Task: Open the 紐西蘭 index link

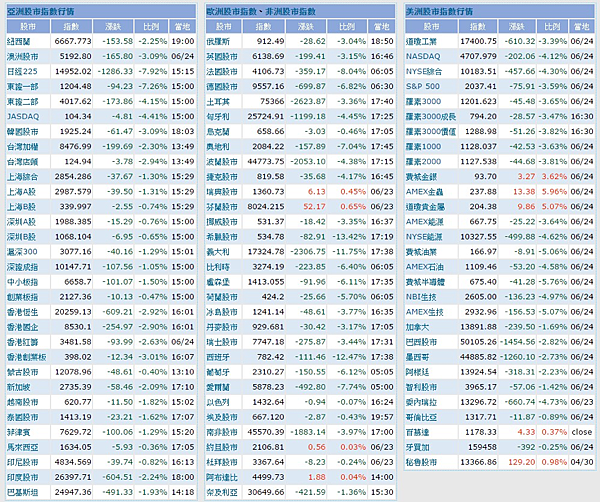Action: pos(18,42)
